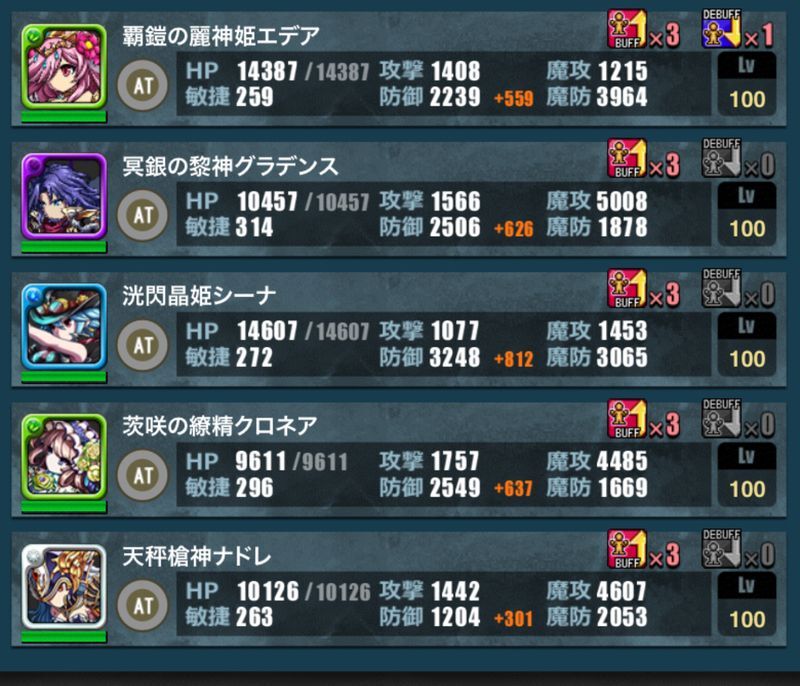Select the AT badge for ナドレ
800x686 pixels.
click(143, 605)
